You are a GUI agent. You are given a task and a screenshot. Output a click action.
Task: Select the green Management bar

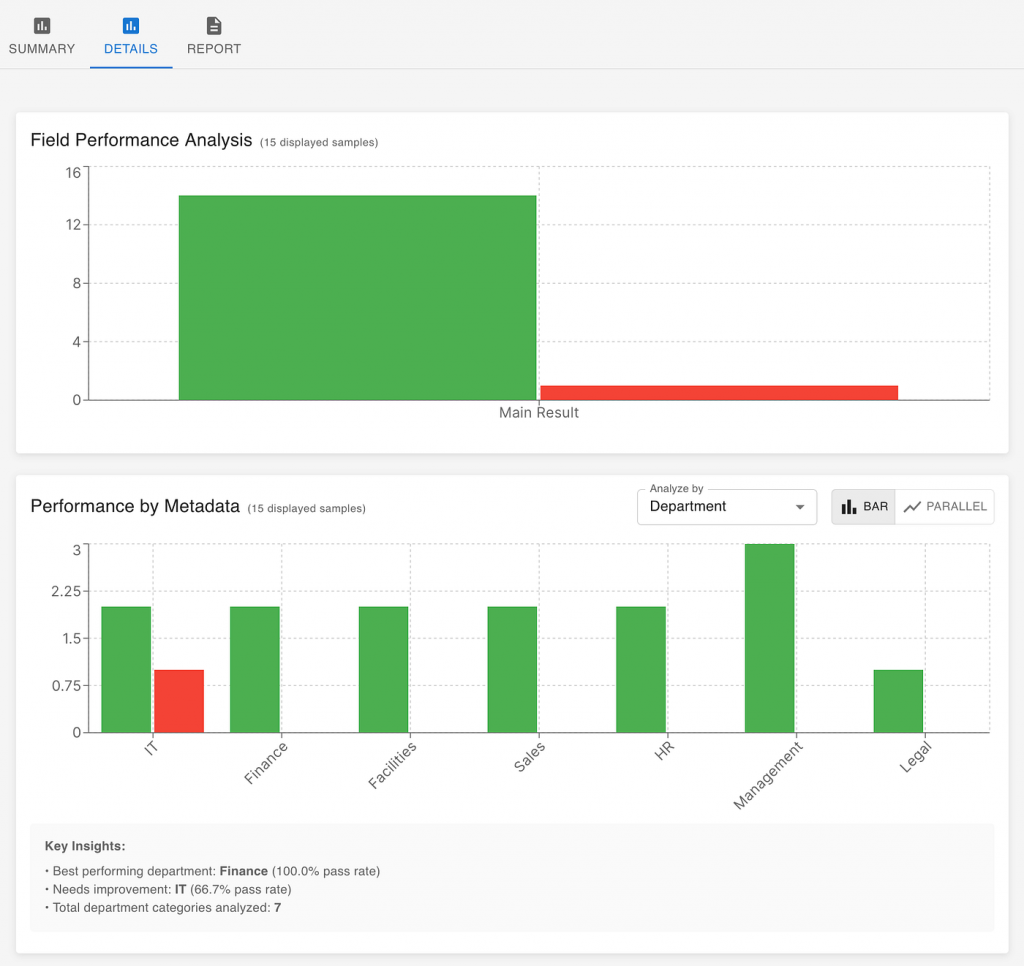point(769,638)
